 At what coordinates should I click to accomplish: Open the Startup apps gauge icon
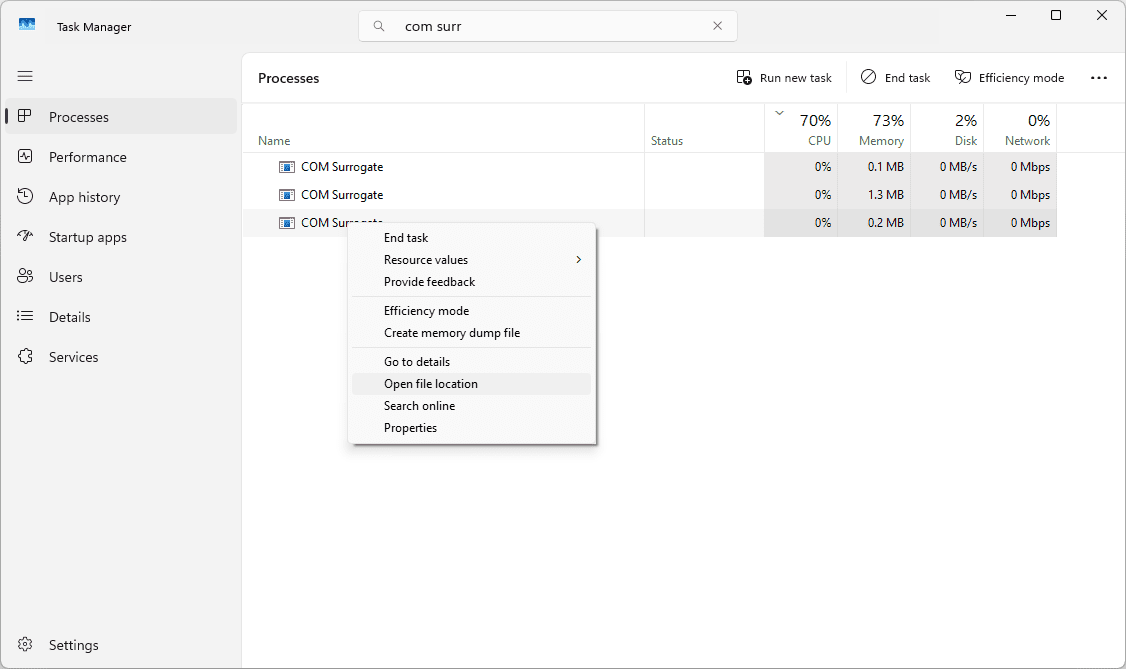(x=25, y=236)
